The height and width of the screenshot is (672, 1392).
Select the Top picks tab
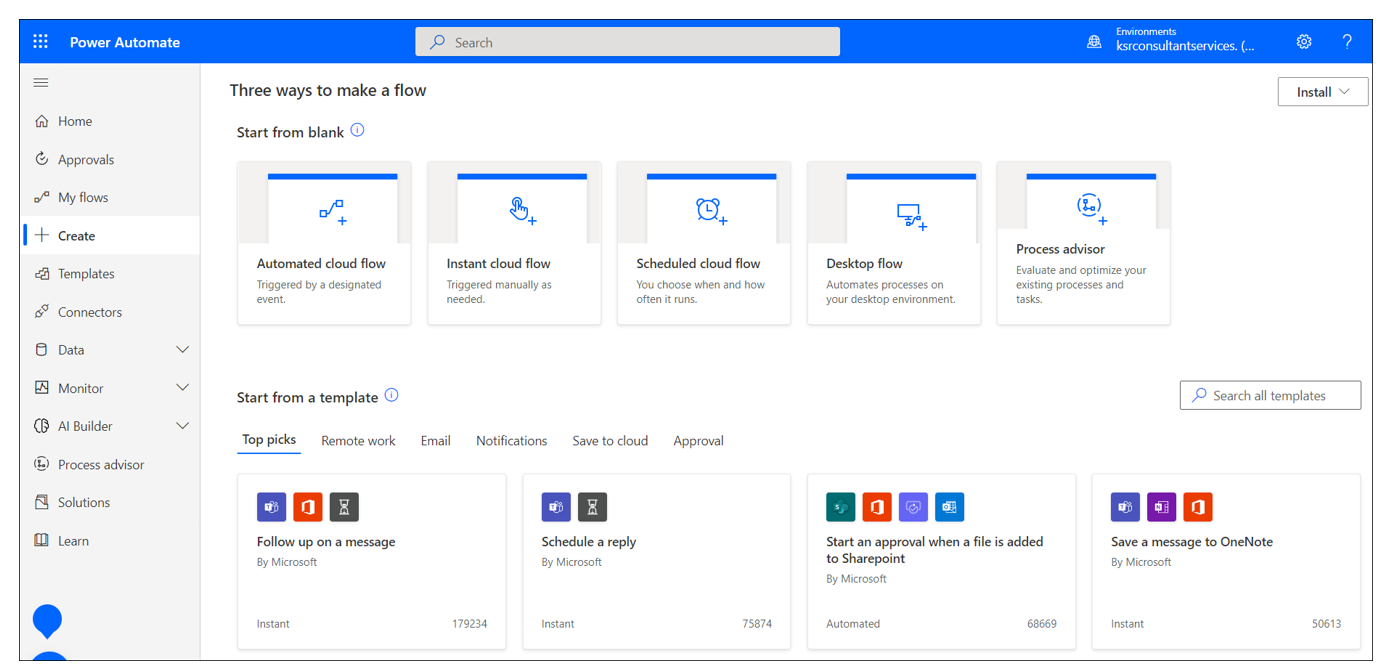coord(269,440)
